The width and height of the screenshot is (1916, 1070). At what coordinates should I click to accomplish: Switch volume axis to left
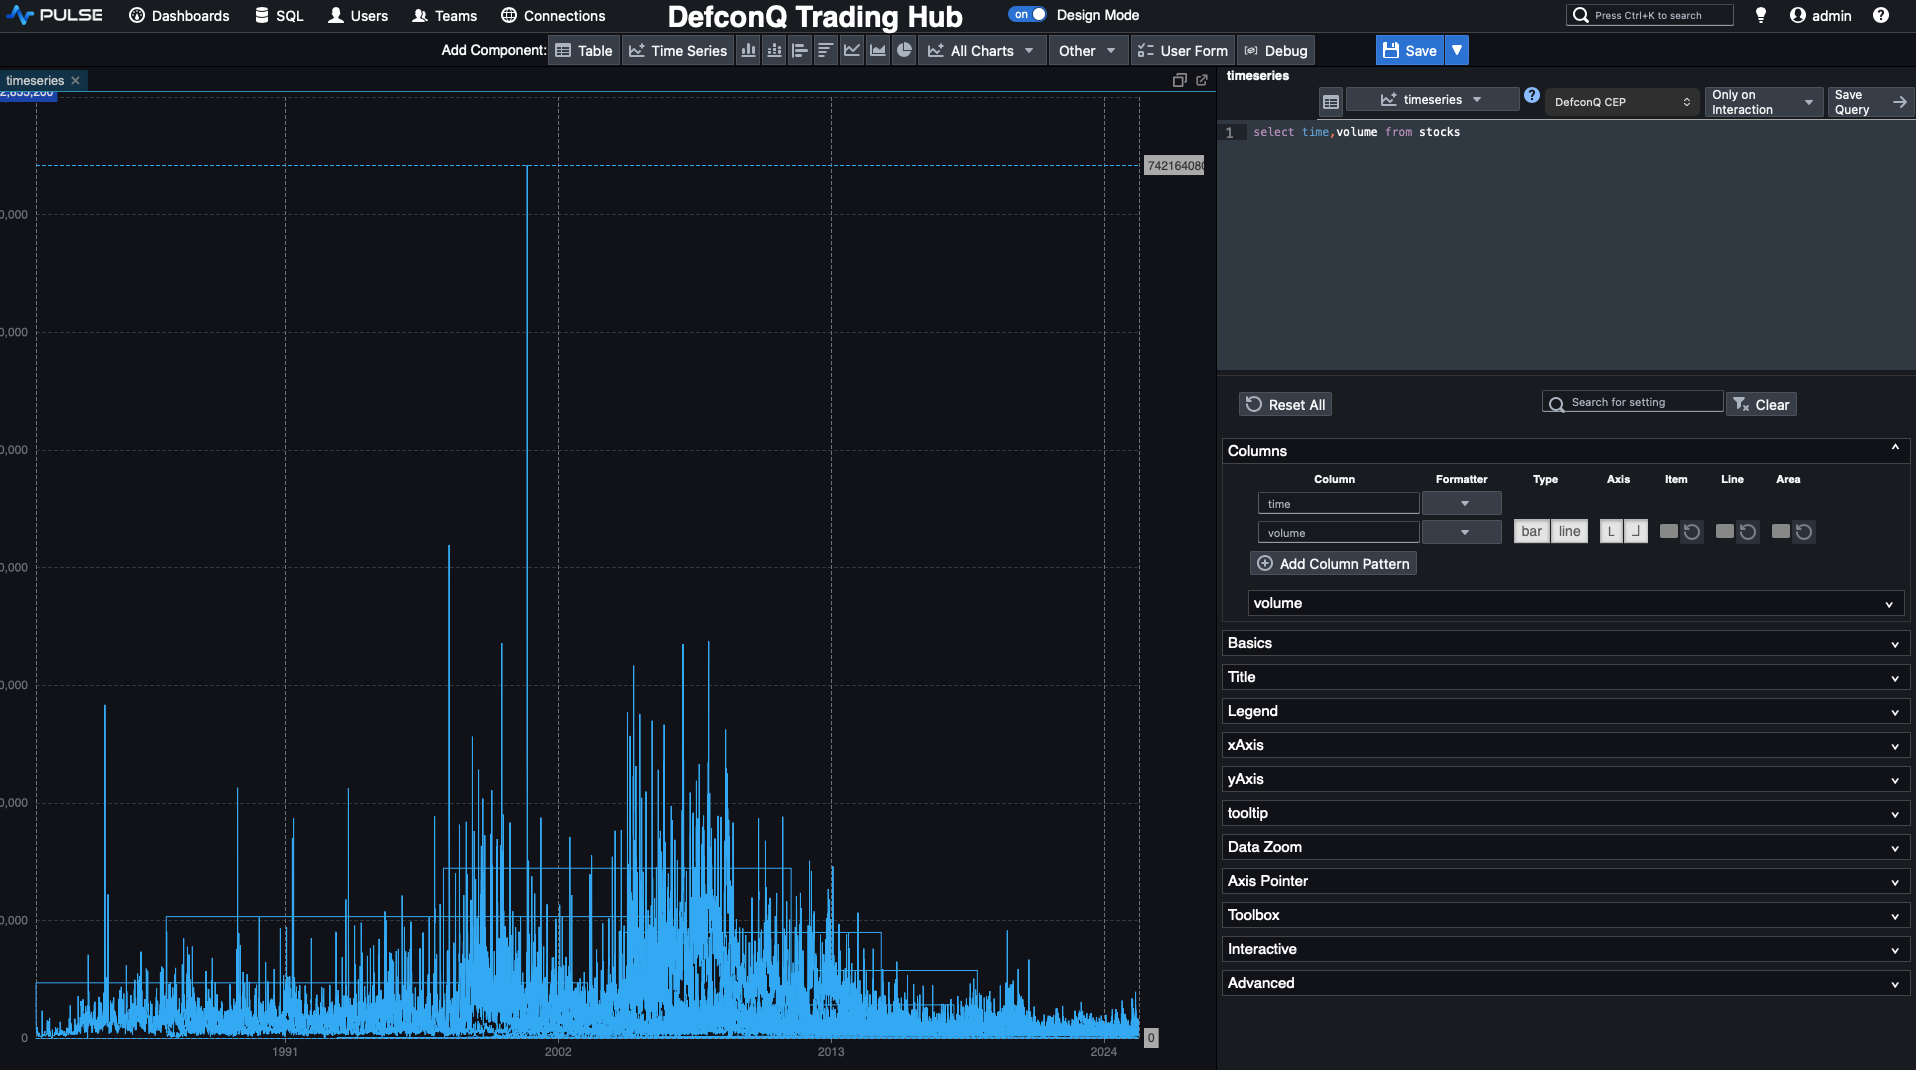click(1611, 531)
